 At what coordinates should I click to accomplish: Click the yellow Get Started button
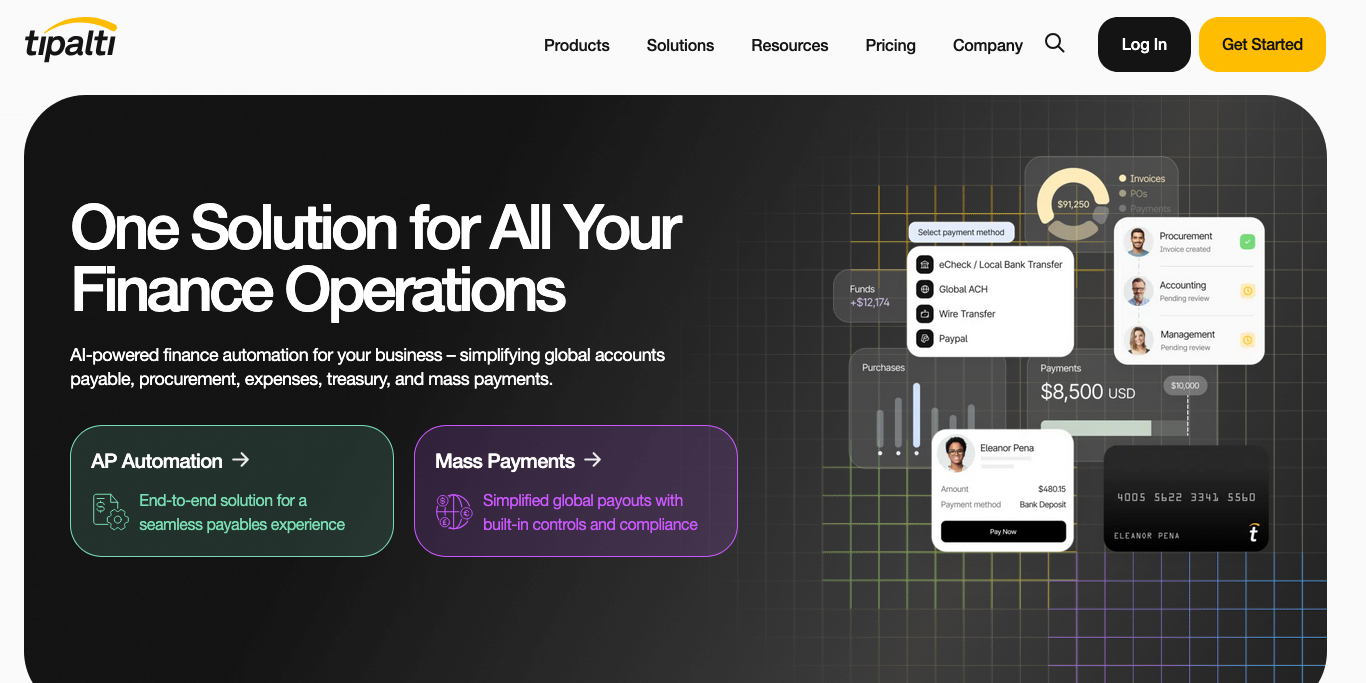[x=1262, y=44]
